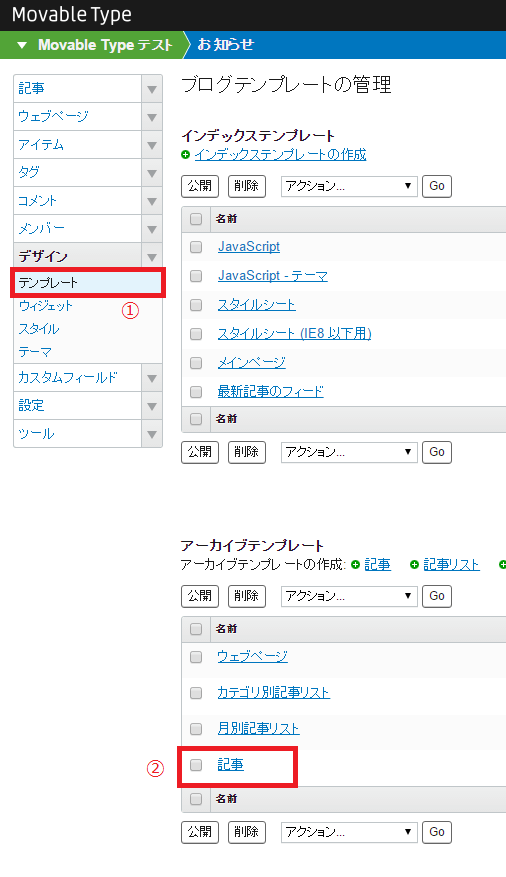This screenshot has width=506, height=877.
Task: Click green plus icon before 記事 archive link
Action: click(355, 565)
